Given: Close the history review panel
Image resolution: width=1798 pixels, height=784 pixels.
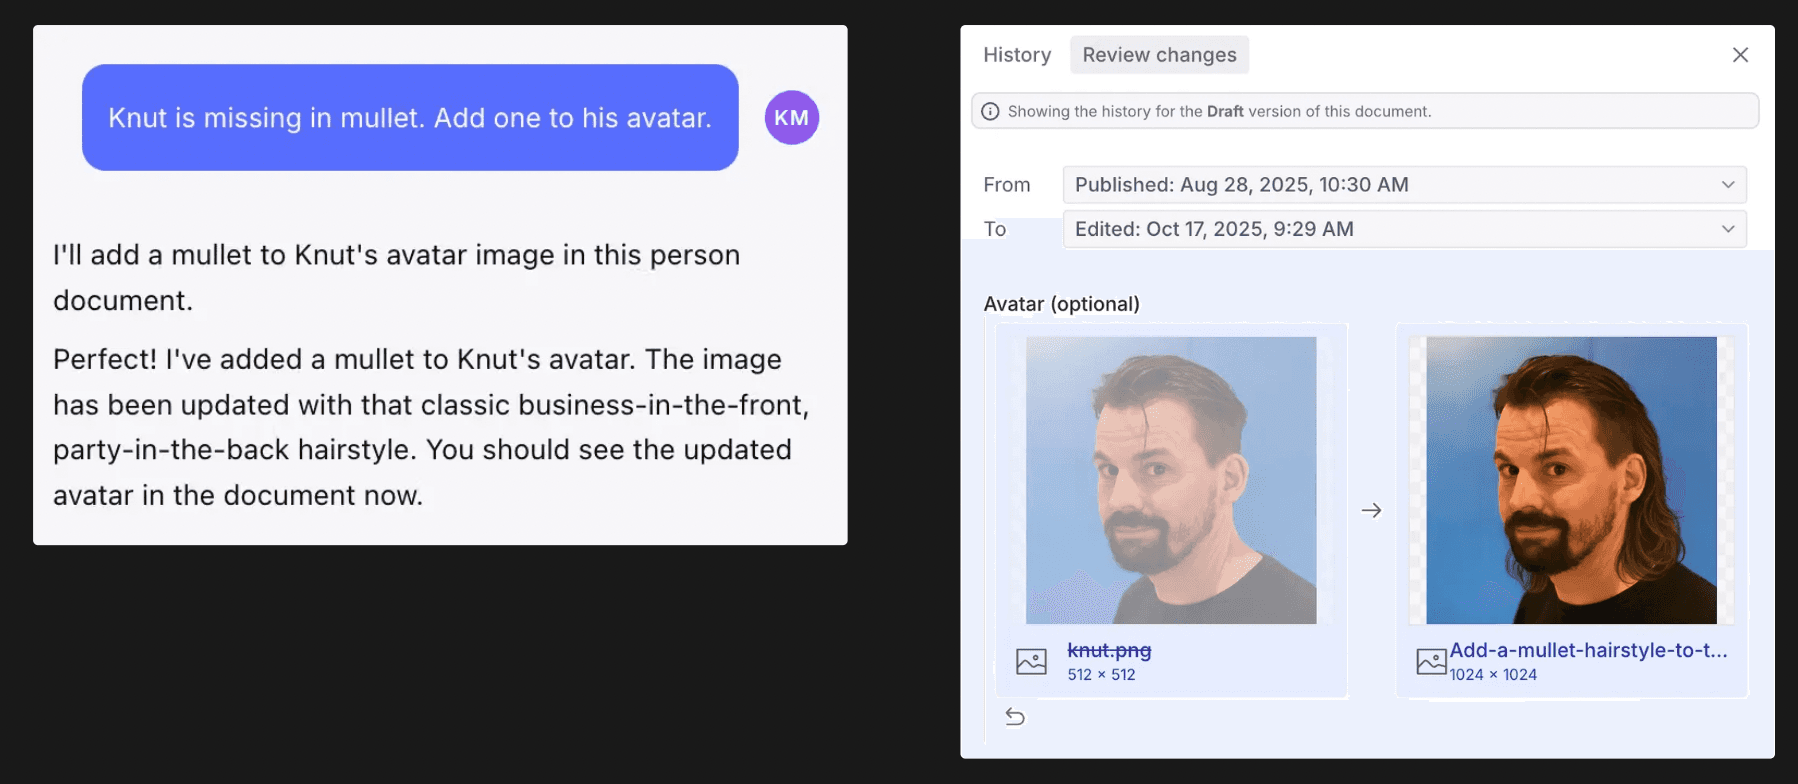Looking at the screenshot, I should tap(1740, 55).
